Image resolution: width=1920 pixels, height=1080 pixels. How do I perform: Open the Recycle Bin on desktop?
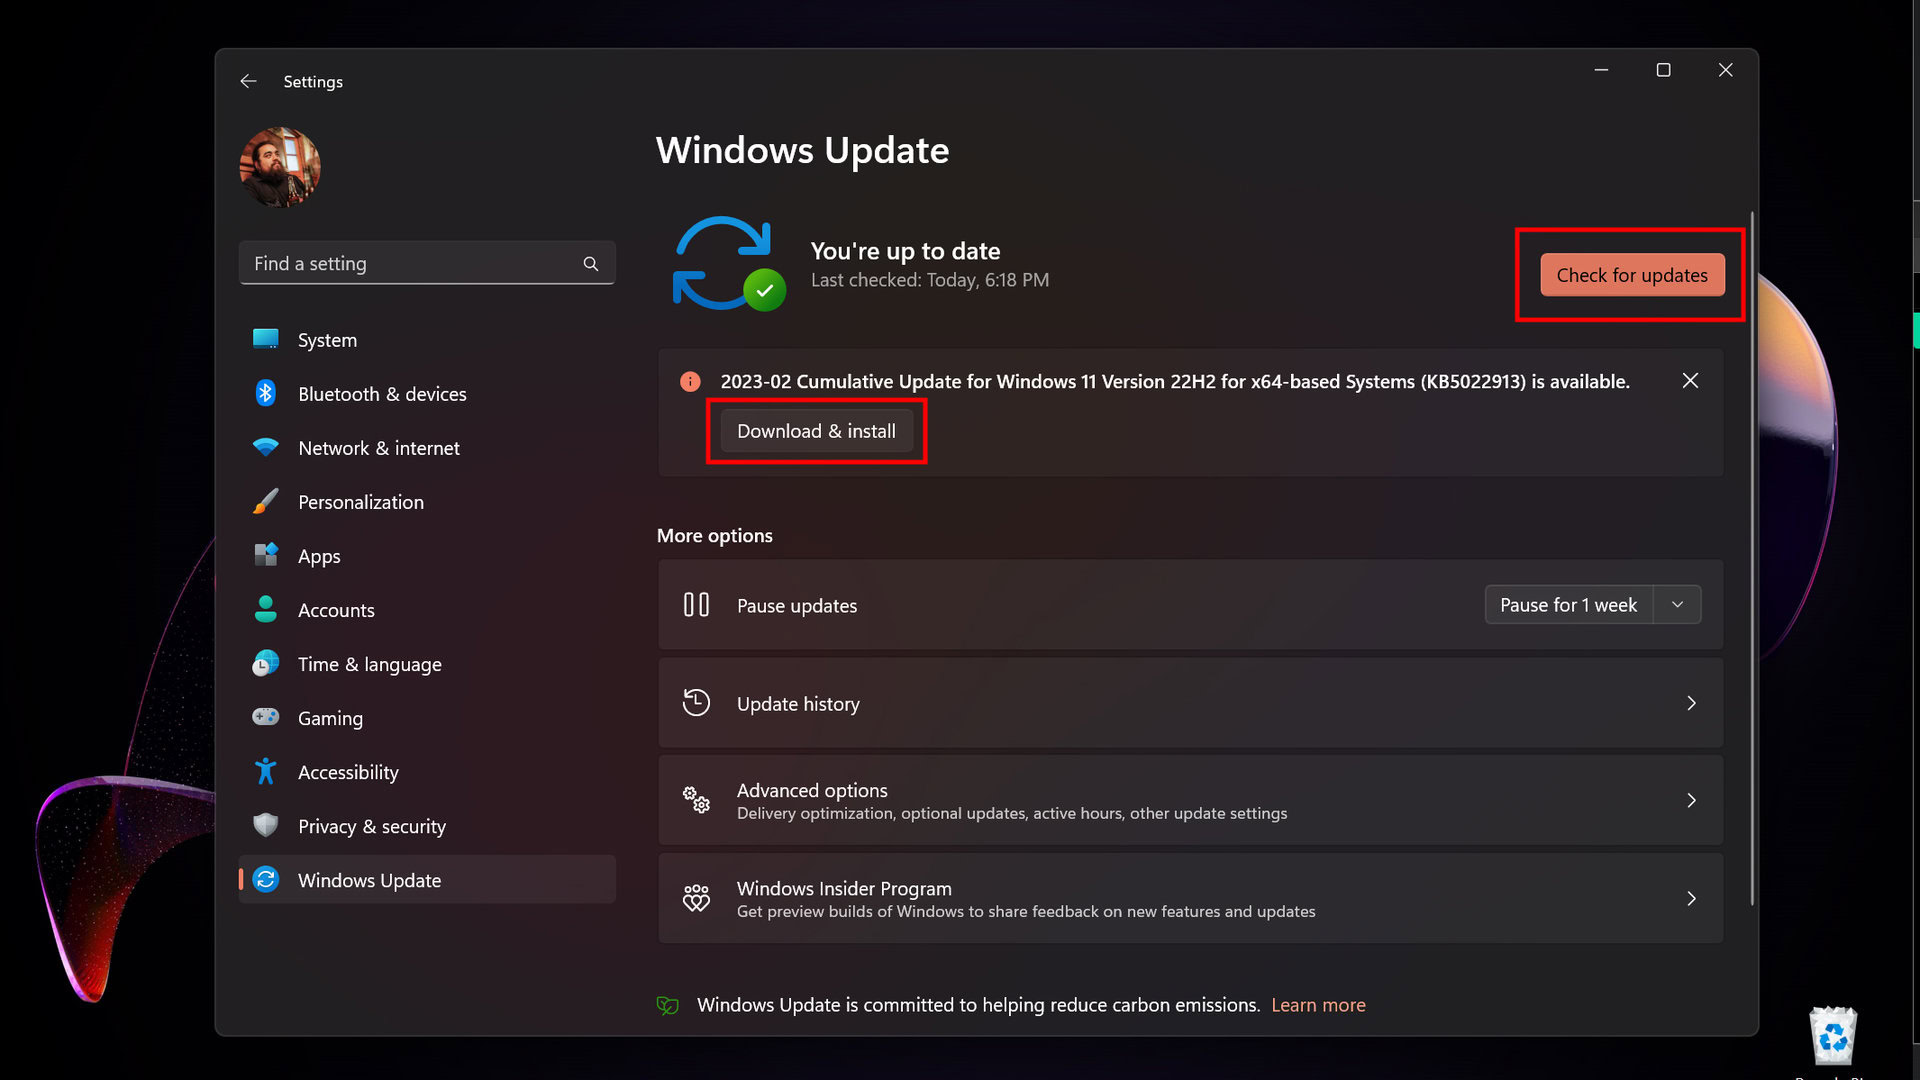tap(1833, 1037)
